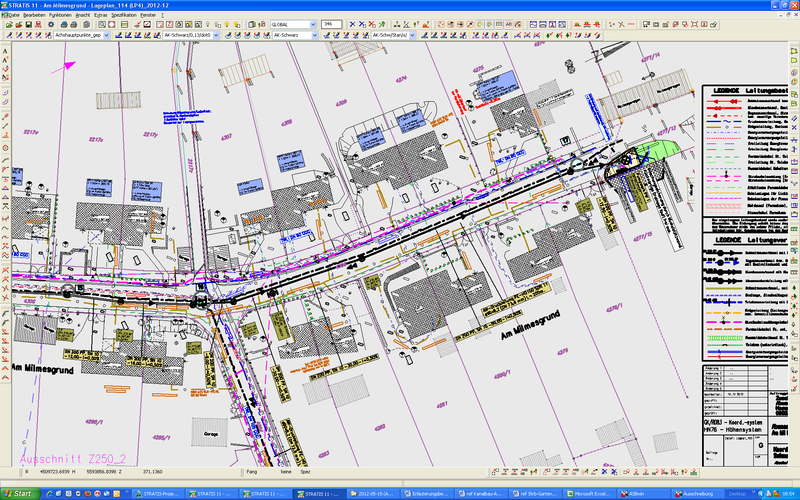
Task: Click the 'Ausschnitt Z250_2' label on the plan
Action: pos(72,459)
